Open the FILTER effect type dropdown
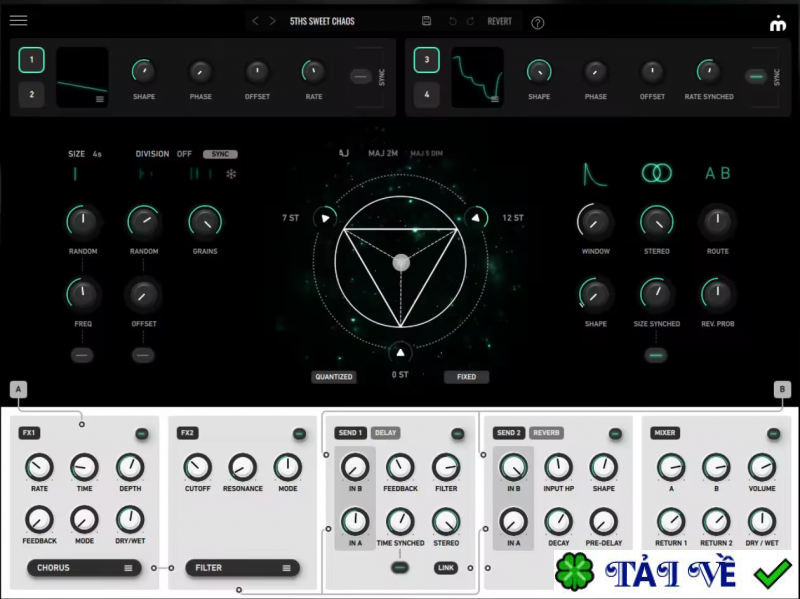 (x=242, y=568)
